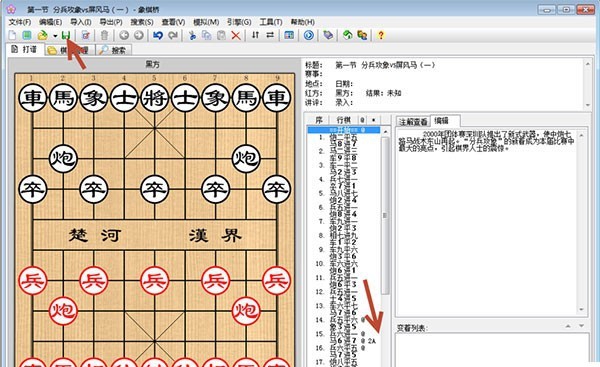This screenshot has height=367, width=600.
Task: Click the move list vertical scrollbar
Action: (x=385, y=215)
